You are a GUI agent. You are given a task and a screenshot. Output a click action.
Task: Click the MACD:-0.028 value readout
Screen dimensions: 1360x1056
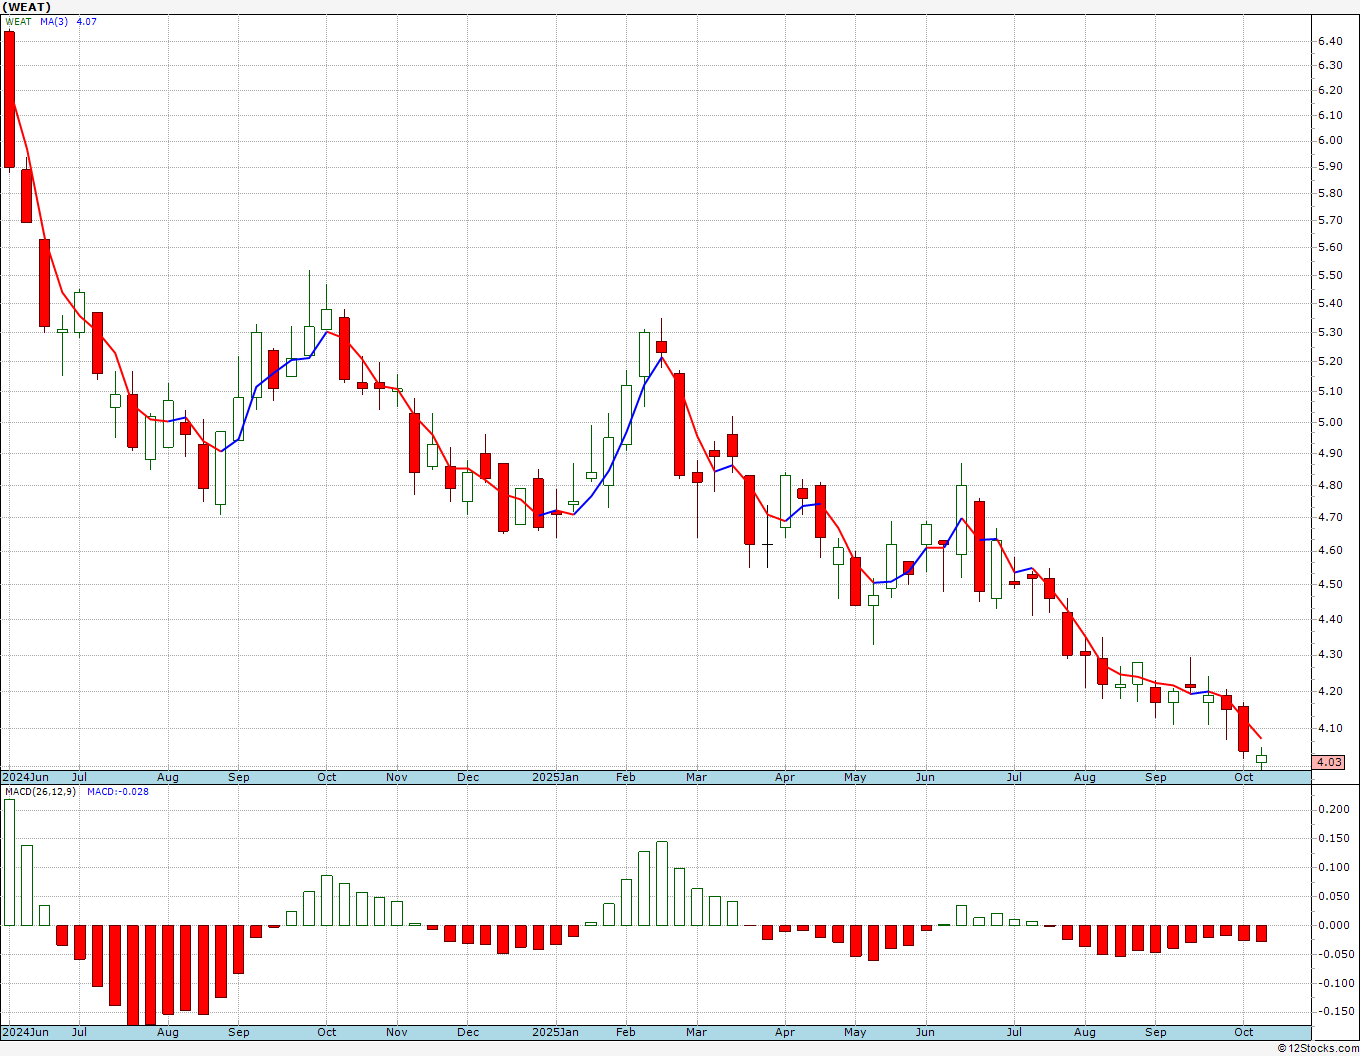pyautogui.click(x=118, y=791)
